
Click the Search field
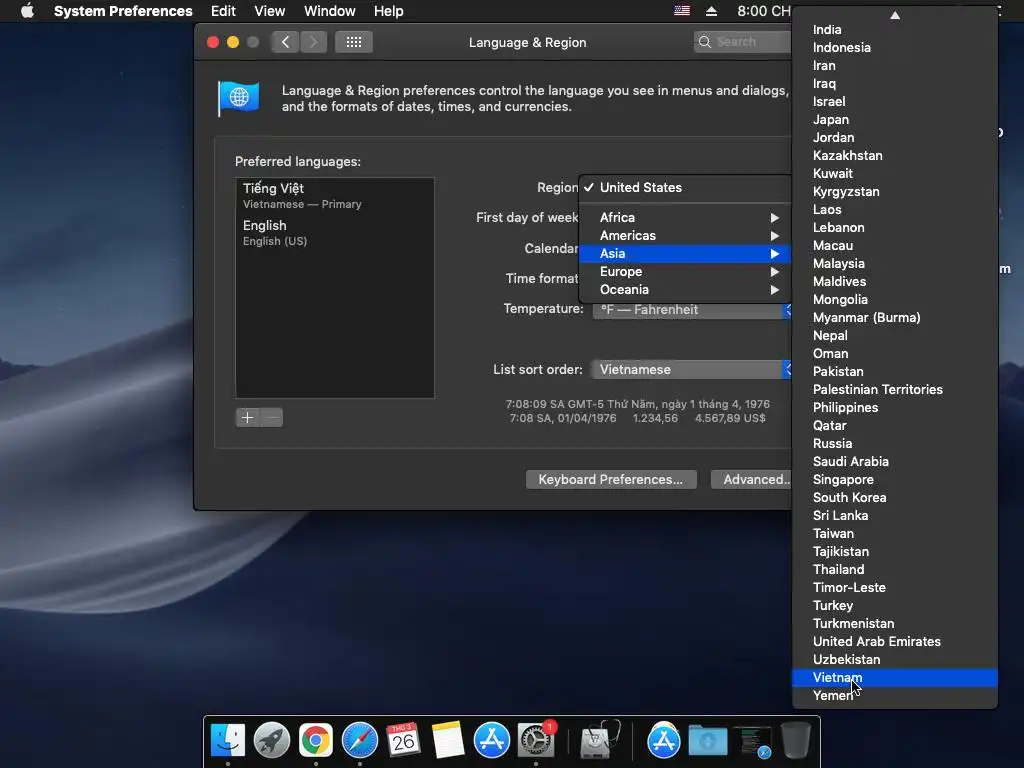click(x=743, y=42)
